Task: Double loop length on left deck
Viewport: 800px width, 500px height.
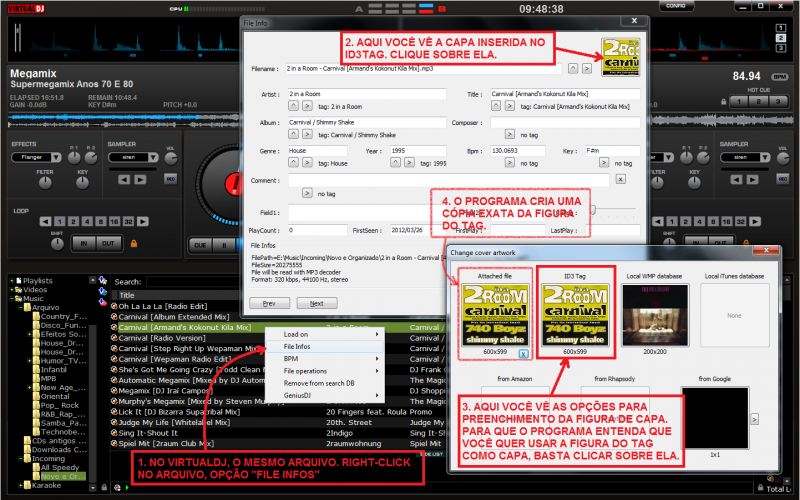Action: [x=143, y=221]
